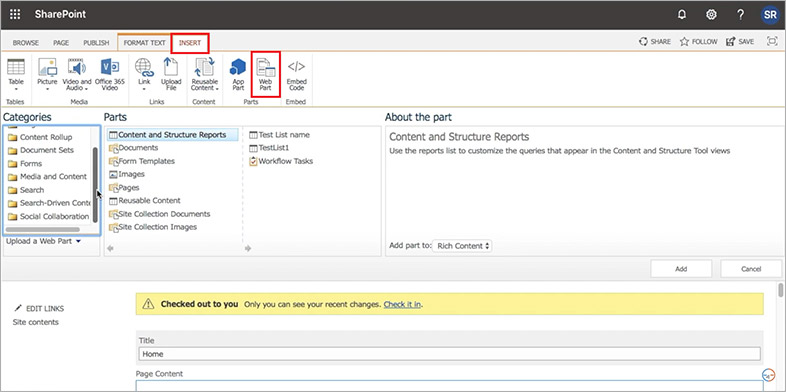786x392 pixels.
Task: Open the Upload a Web Part dropdown
Action: tap(43, 241)
